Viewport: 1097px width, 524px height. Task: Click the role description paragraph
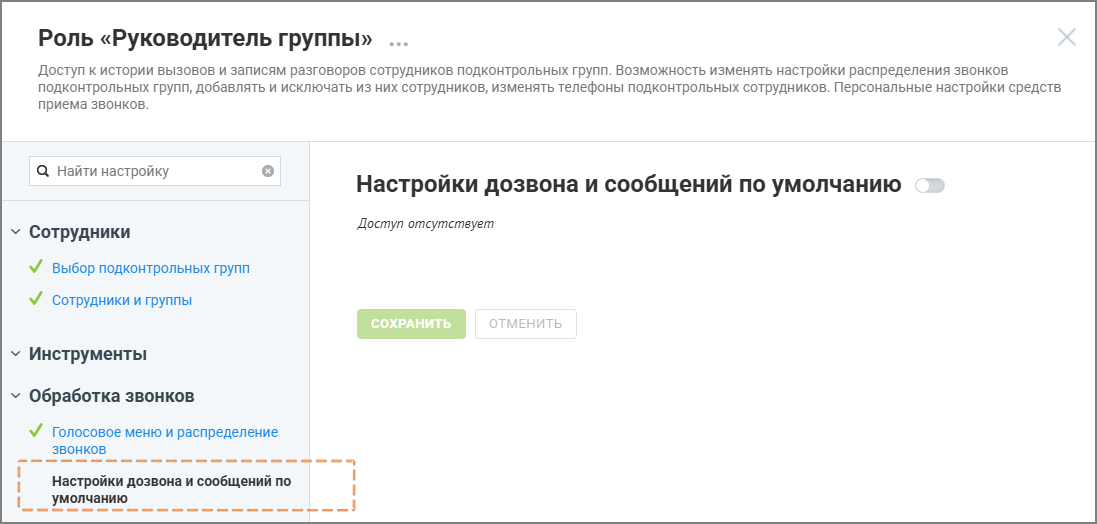[550, 88]
